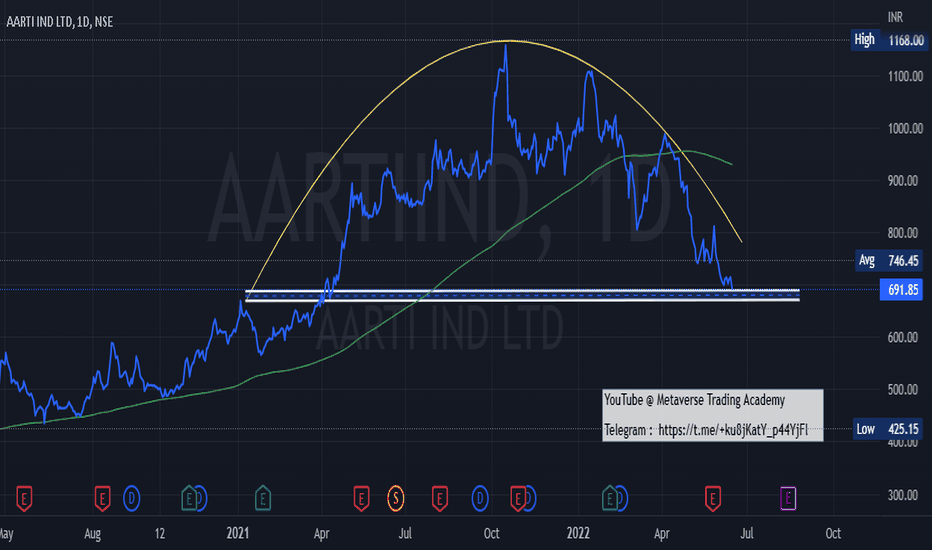Open red E marker between Apr and Jul 2022

[x=713, y=498]
